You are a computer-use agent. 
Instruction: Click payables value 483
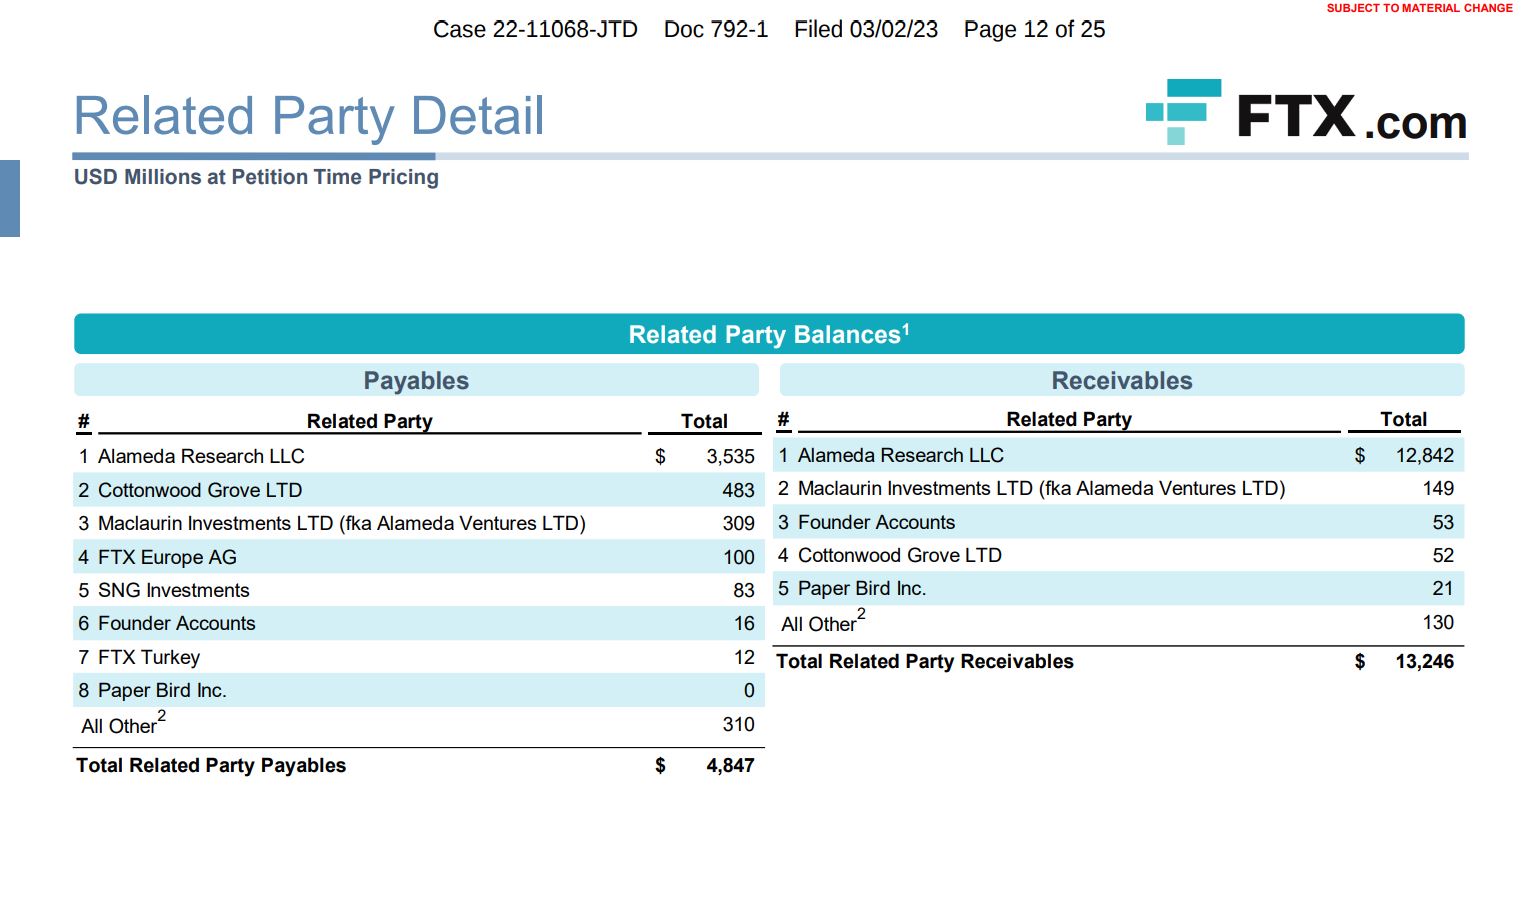[738, 490]
